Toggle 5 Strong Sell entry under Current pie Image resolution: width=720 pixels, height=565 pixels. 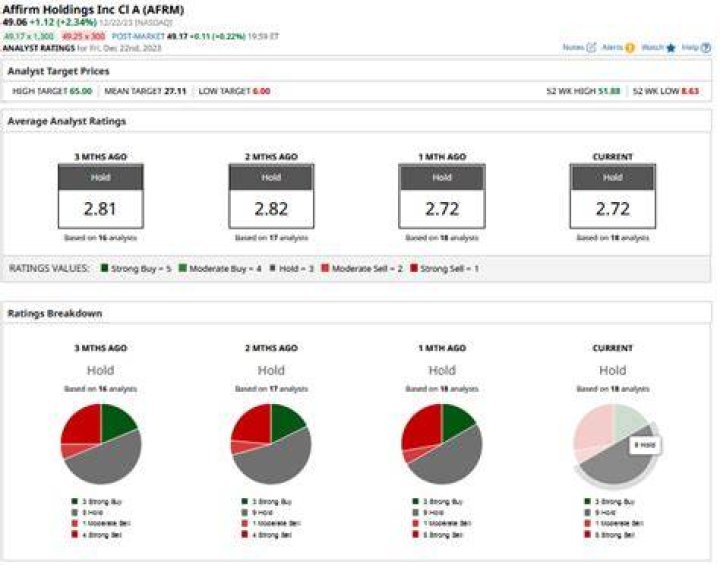click(x=609, y=535)
